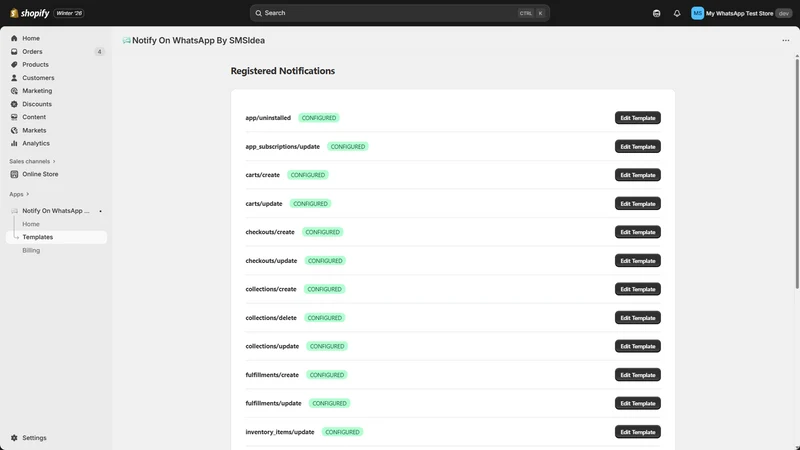Edit Template for checkouts/create
The width and height of the screenshot is (800, 450).
click(637, 232)
